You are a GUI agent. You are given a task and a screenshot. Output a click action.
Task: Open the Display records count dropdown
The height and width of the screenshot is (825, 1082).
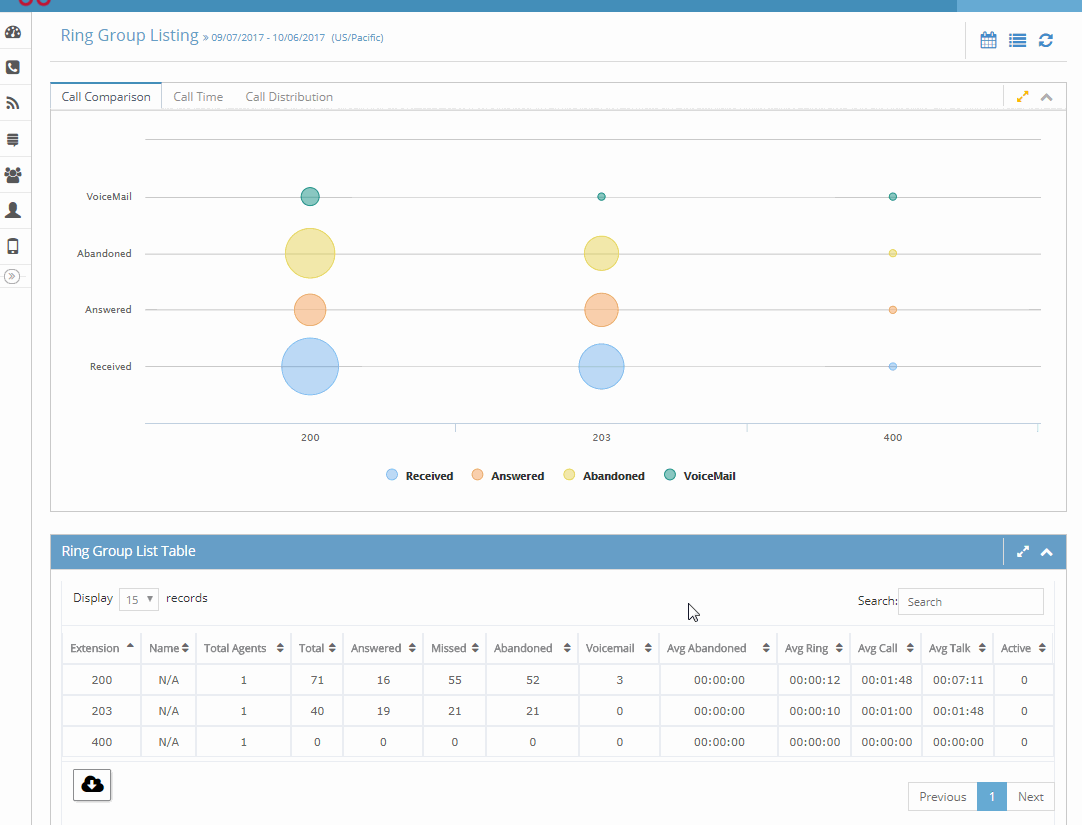tap(139, 599)
